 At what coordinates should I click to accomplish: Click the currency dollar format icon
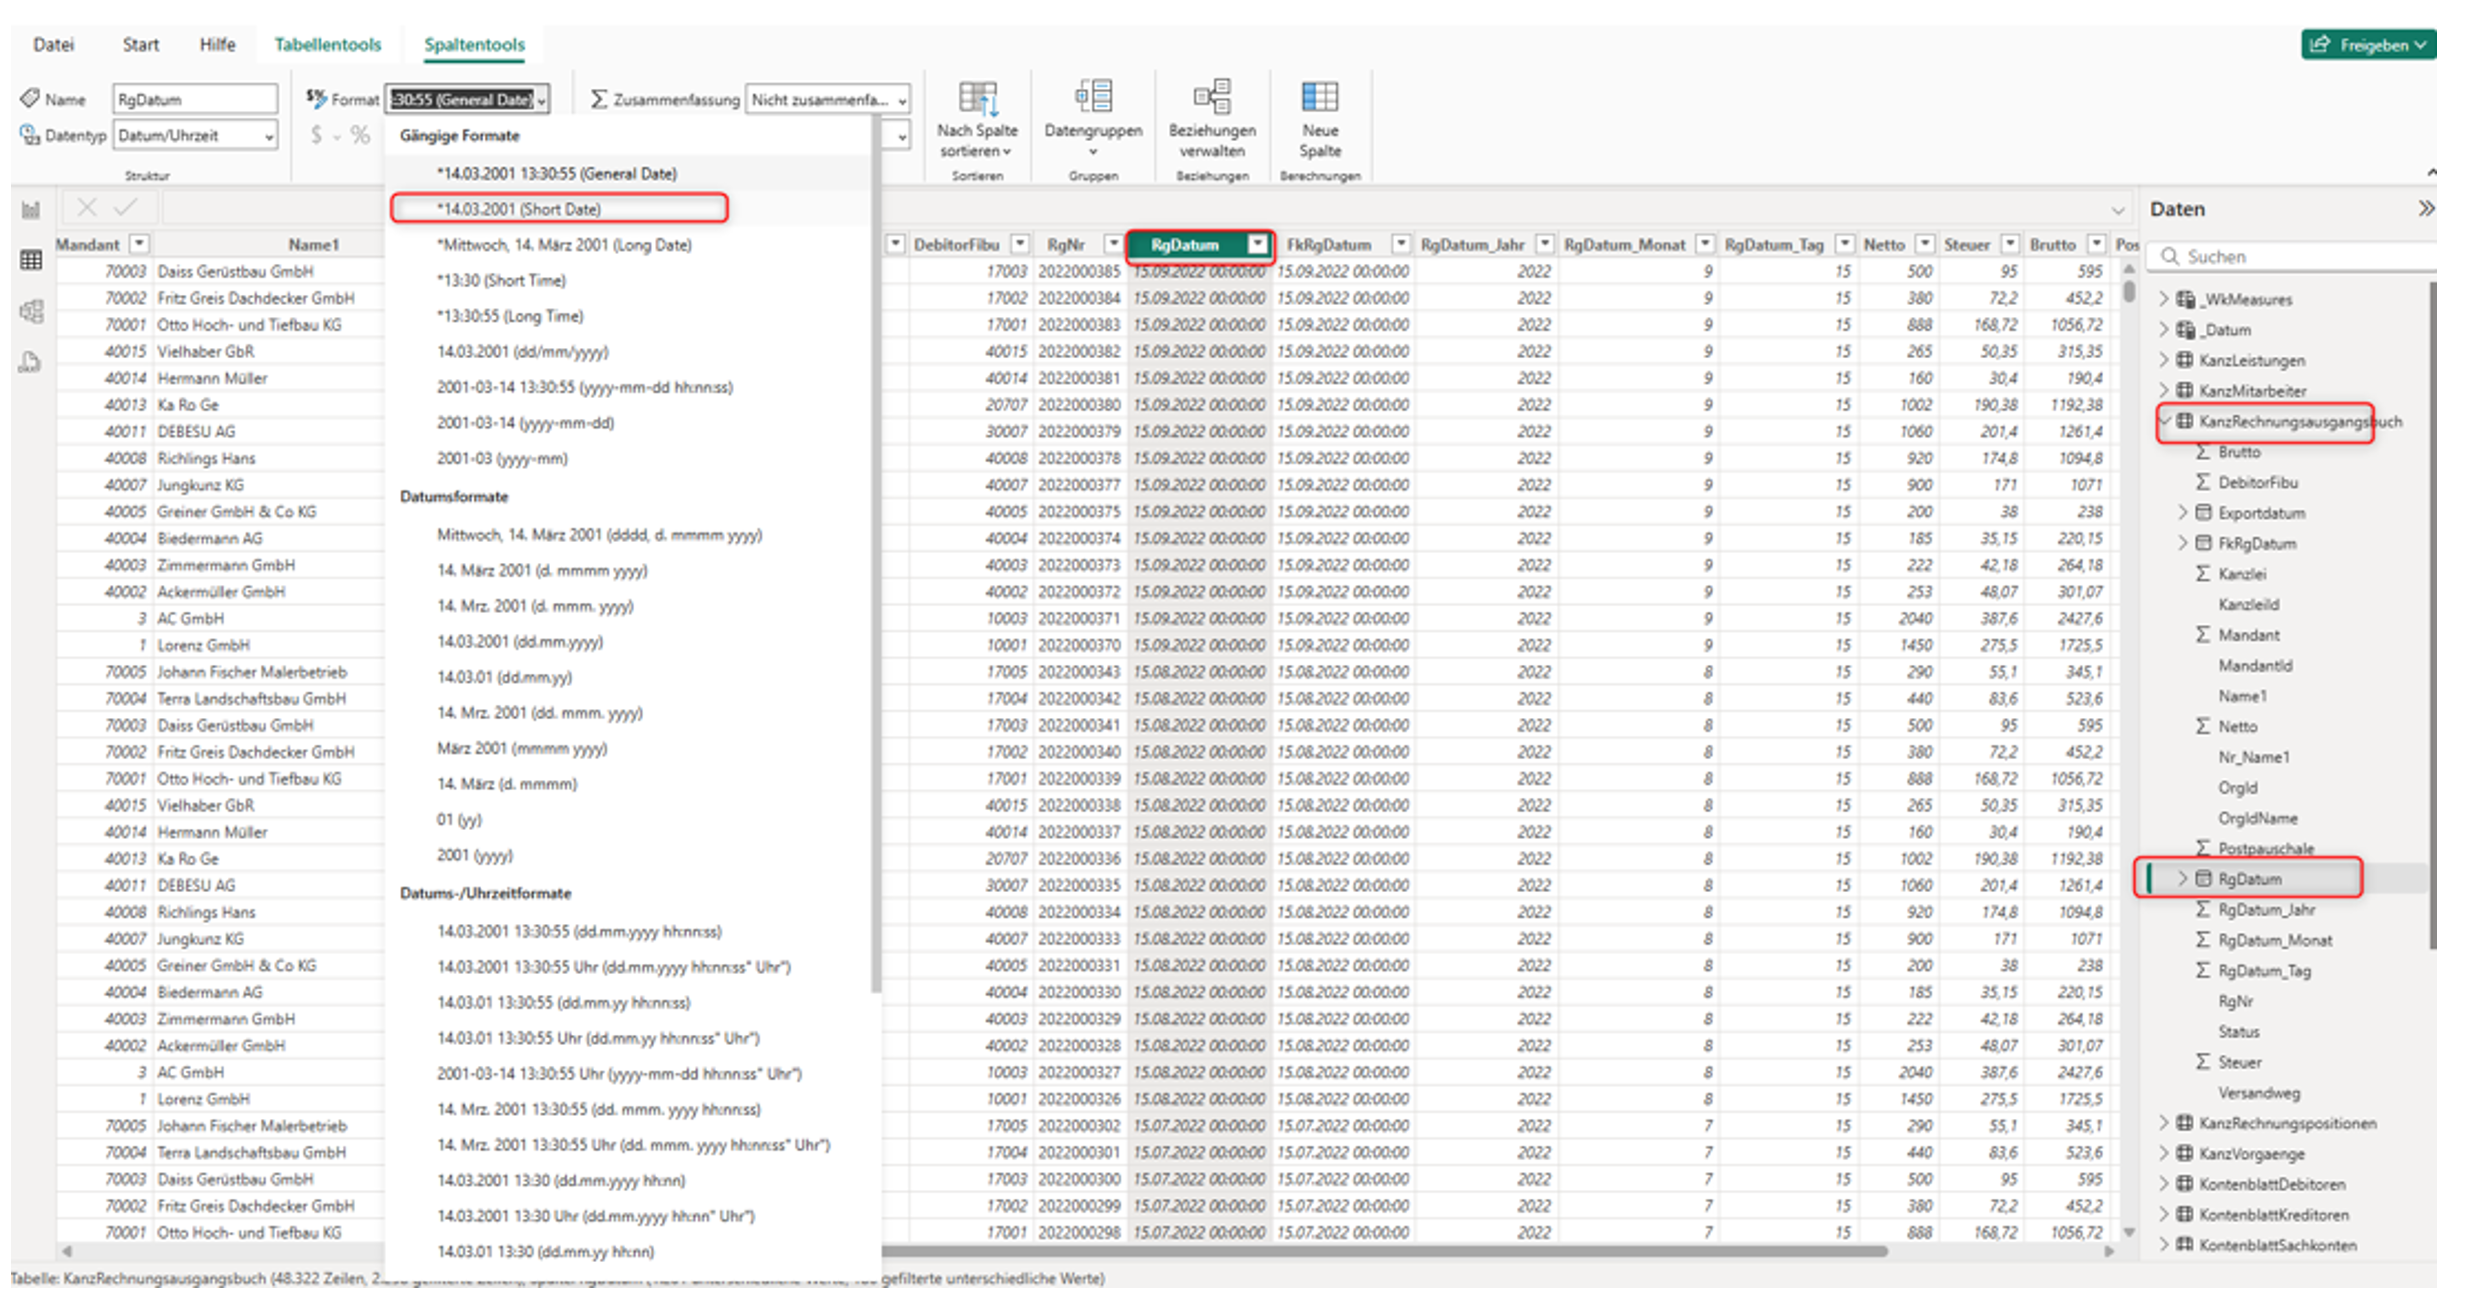tap(316, 135)
